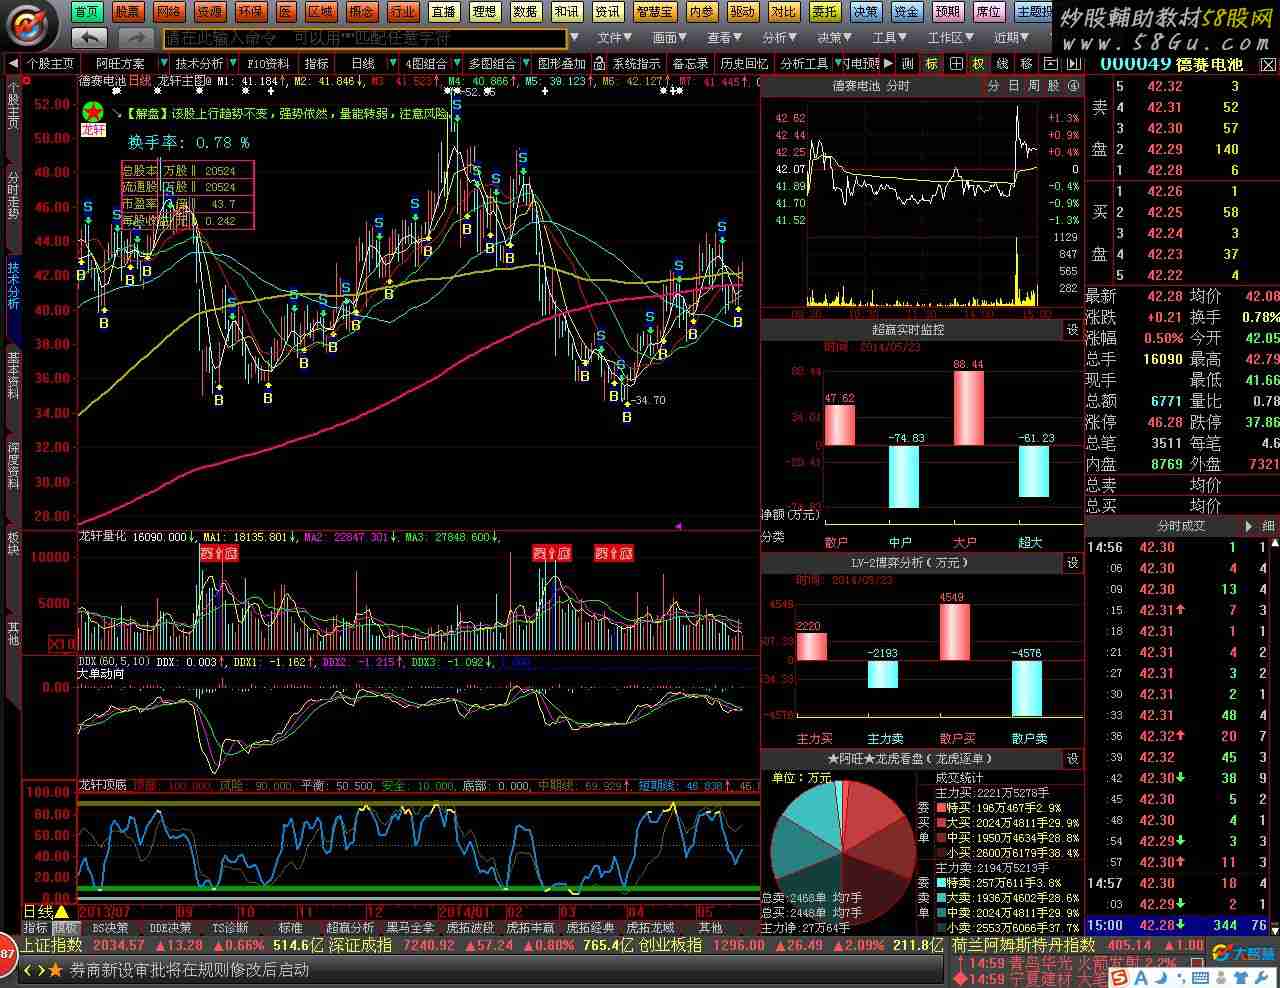Open the 画面 dropdown menu
Viewport: 1280px width, 988px height.
point(669,38)
